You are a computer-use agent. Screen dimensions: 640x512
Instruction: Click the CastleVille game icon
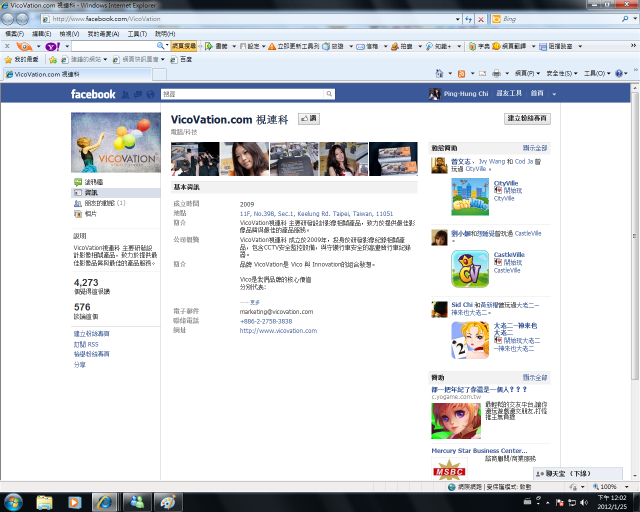(x=470, y=269)
